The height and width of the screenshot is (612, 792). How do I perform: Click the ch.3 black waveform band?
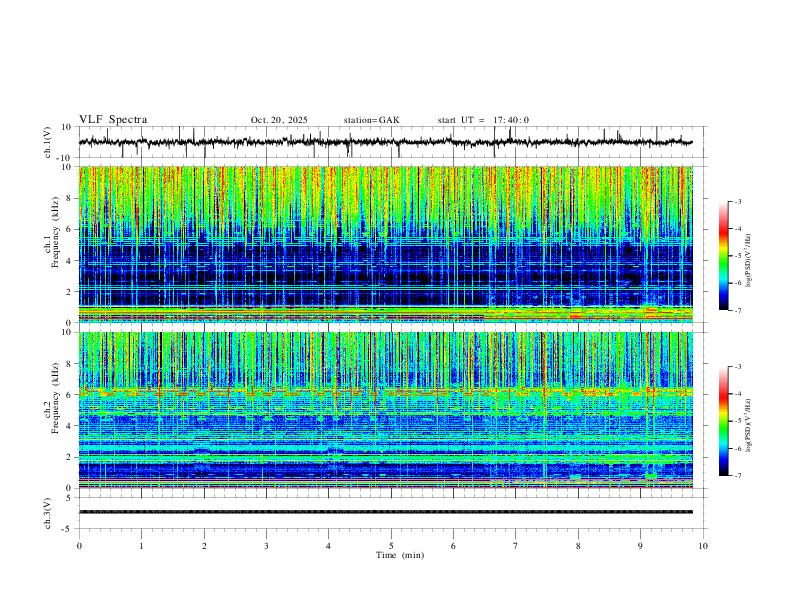pos(385,512)
